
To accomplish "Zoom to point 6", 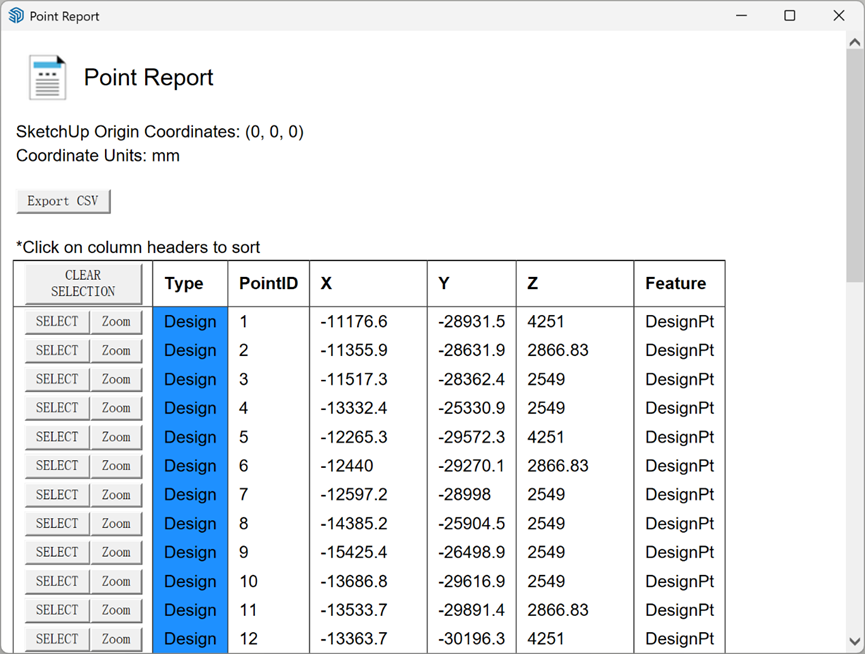I will [116, 466].
